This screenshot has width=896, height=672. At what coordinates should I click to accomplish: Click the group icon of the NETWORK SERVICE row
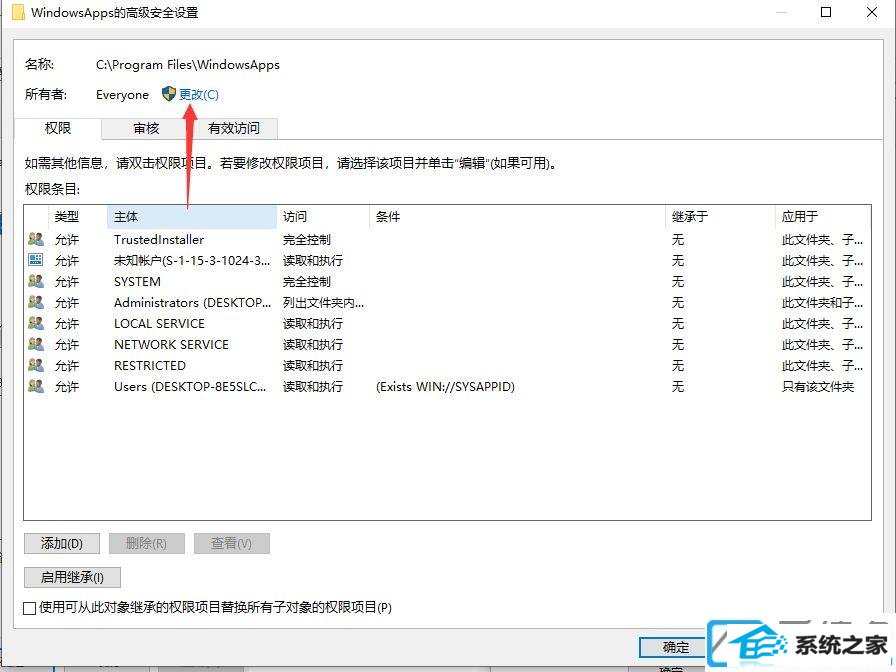(x=35, y=344)
